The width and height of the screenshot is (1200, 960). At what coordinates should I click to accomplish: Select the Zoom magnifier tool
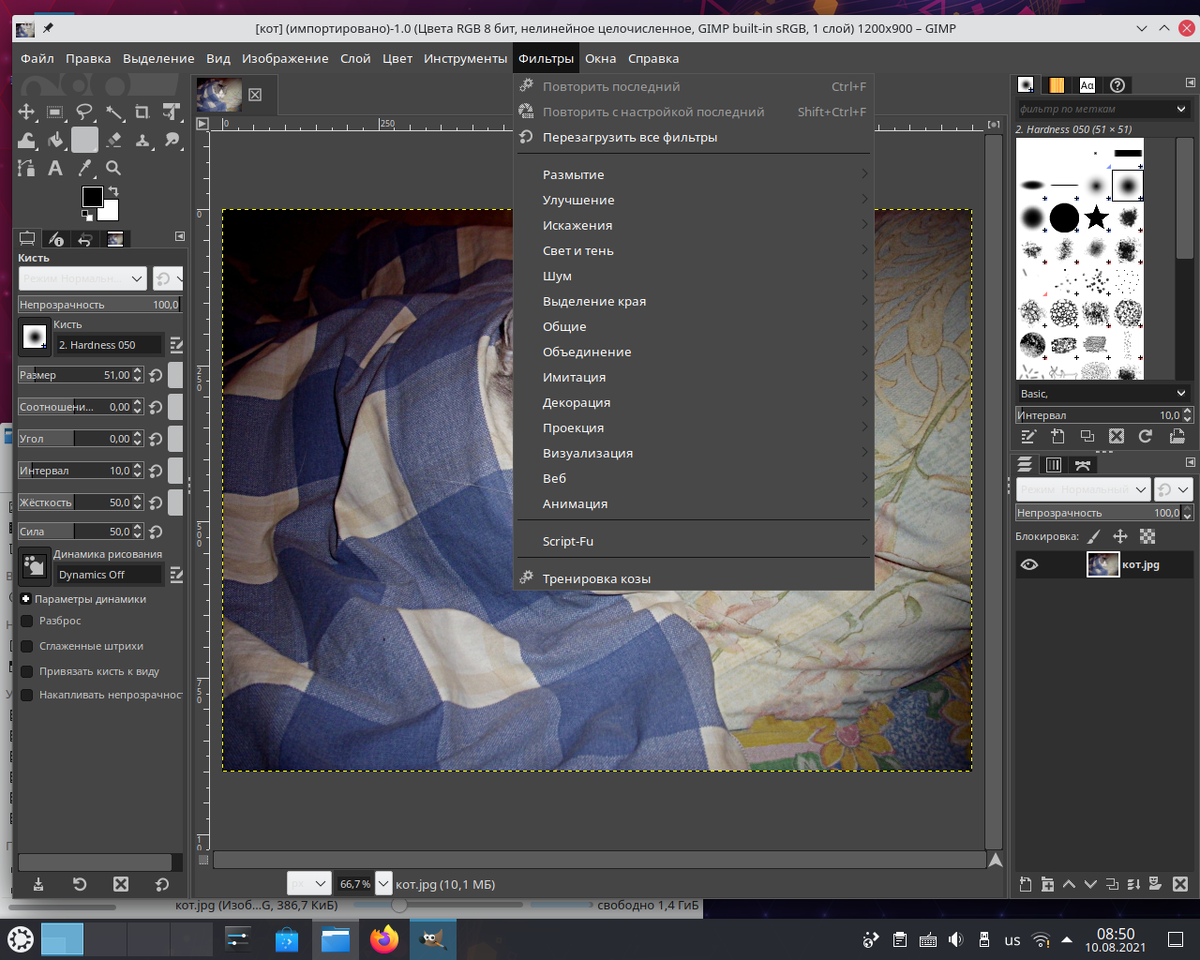(114, 168)
